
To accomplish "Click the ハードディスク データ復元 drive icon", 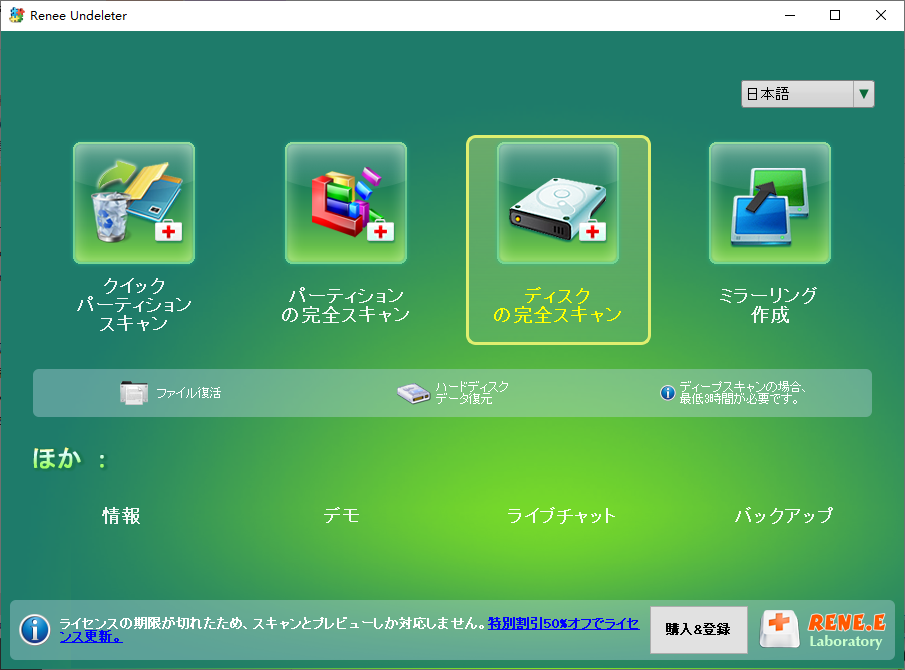I will [x=413, y=393].
